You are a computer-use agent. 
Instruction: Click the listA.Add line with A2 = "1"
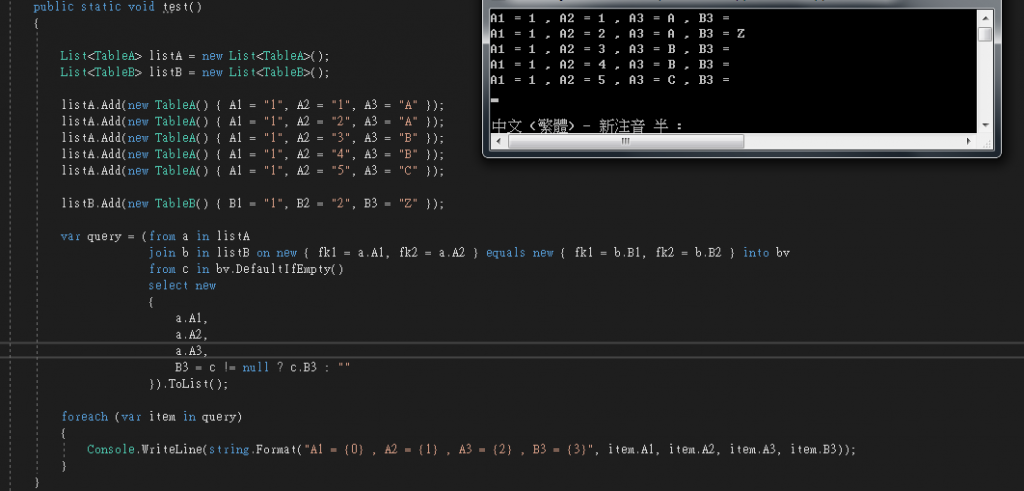point(253,105)
